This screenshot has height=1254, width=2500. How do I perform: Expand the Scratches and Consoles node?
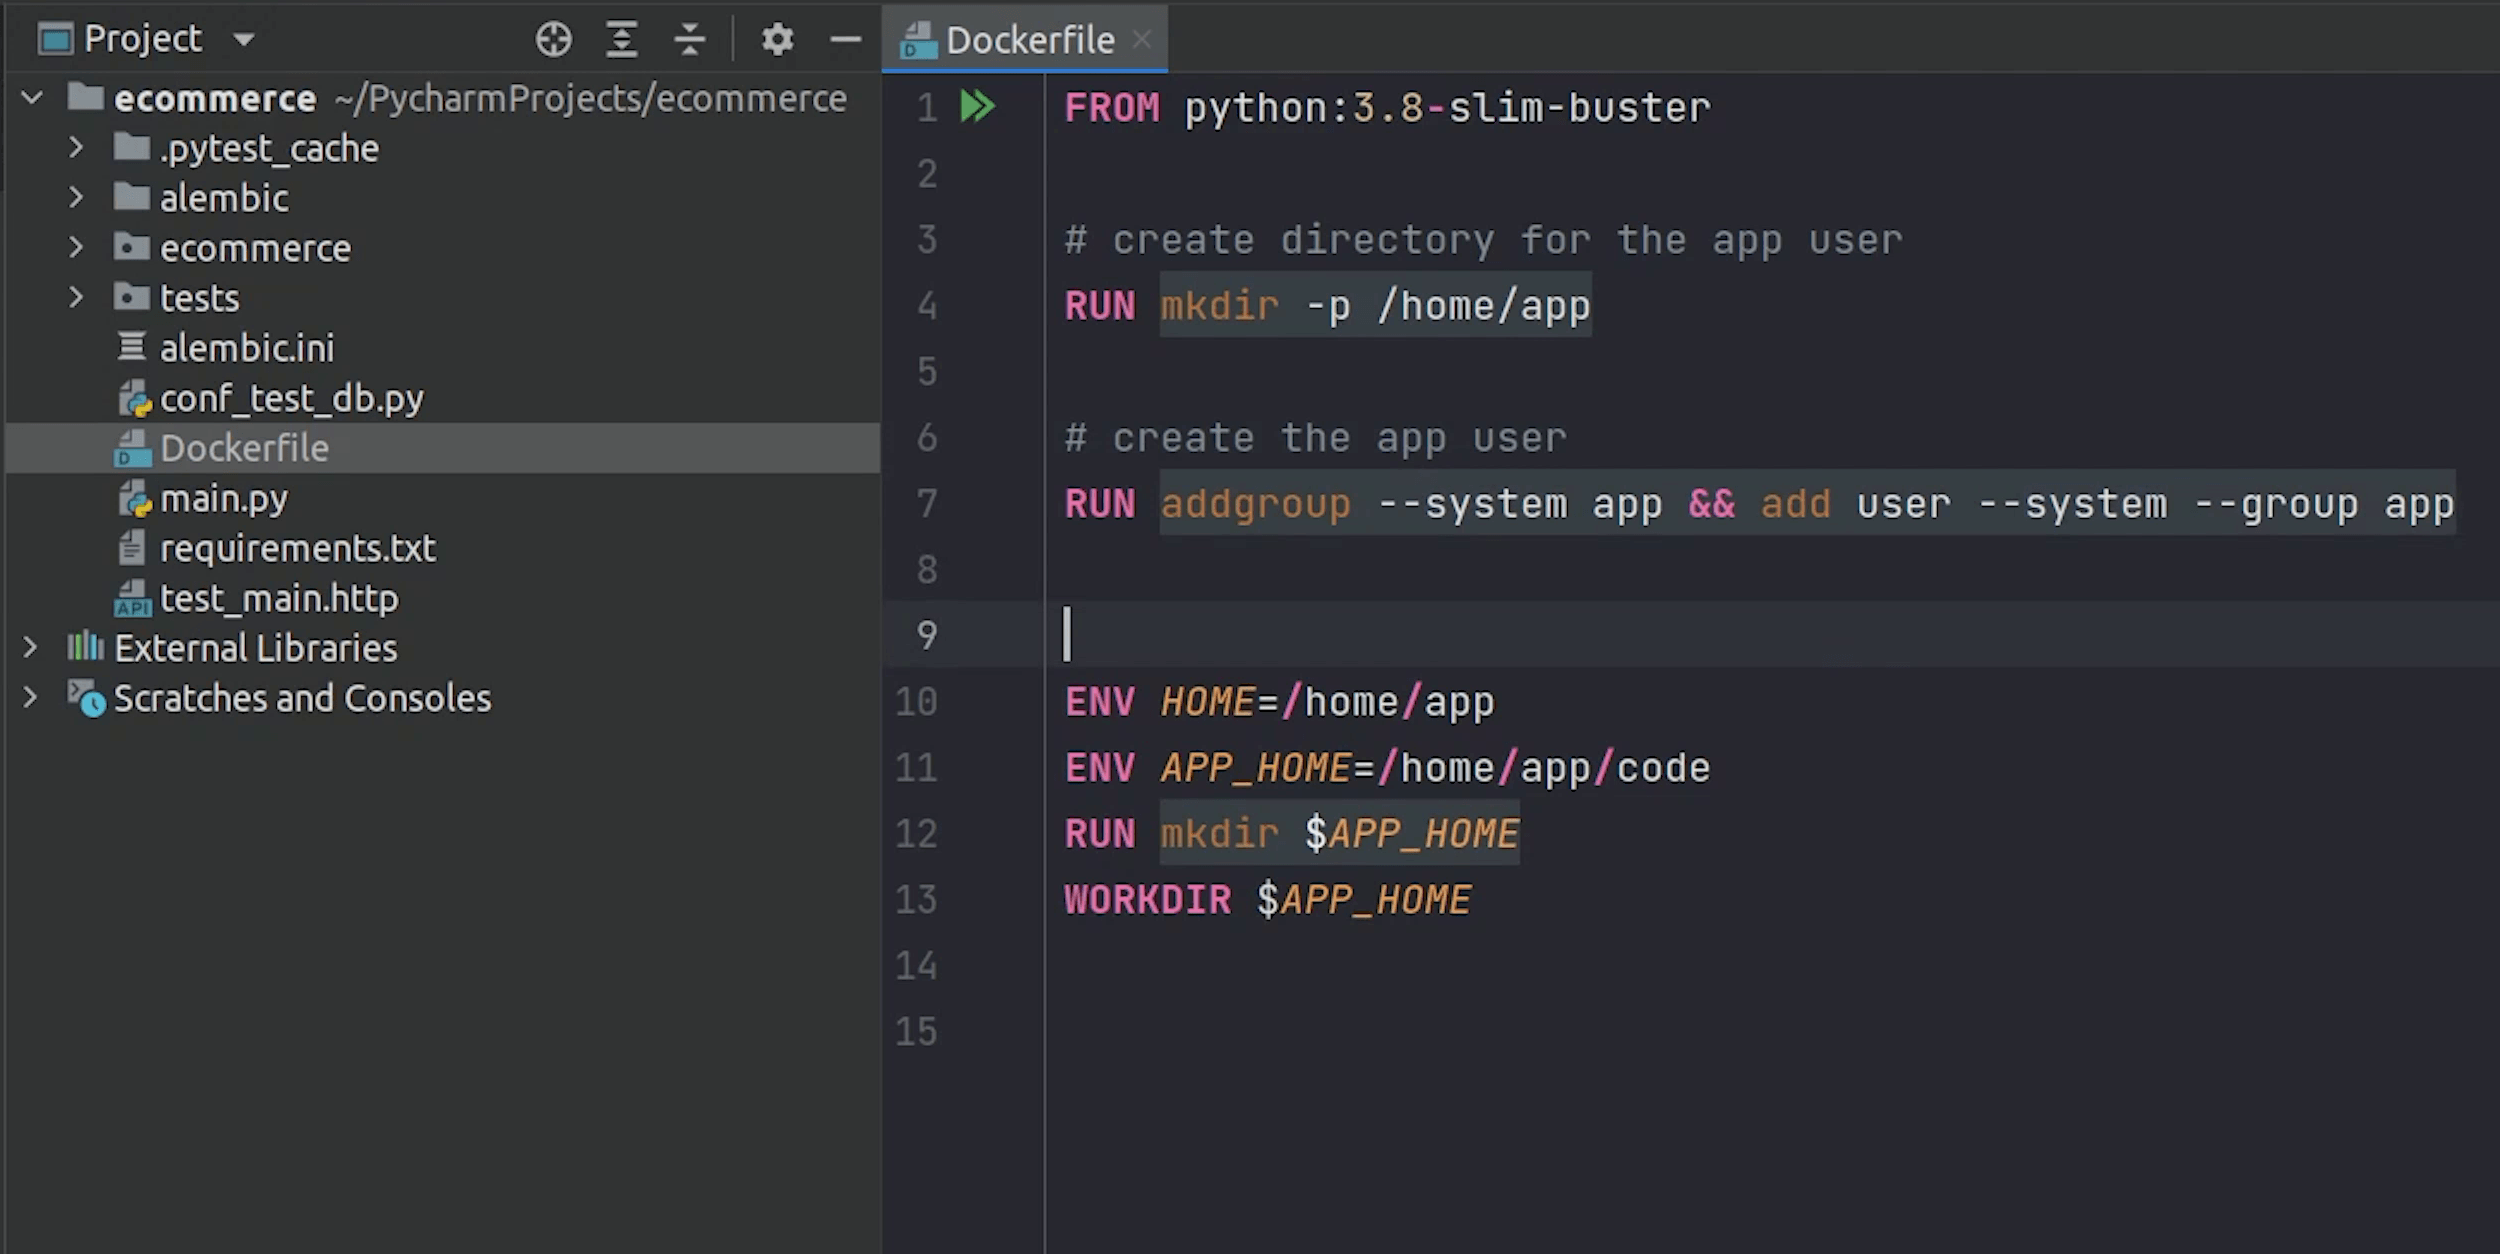(30, 698)
